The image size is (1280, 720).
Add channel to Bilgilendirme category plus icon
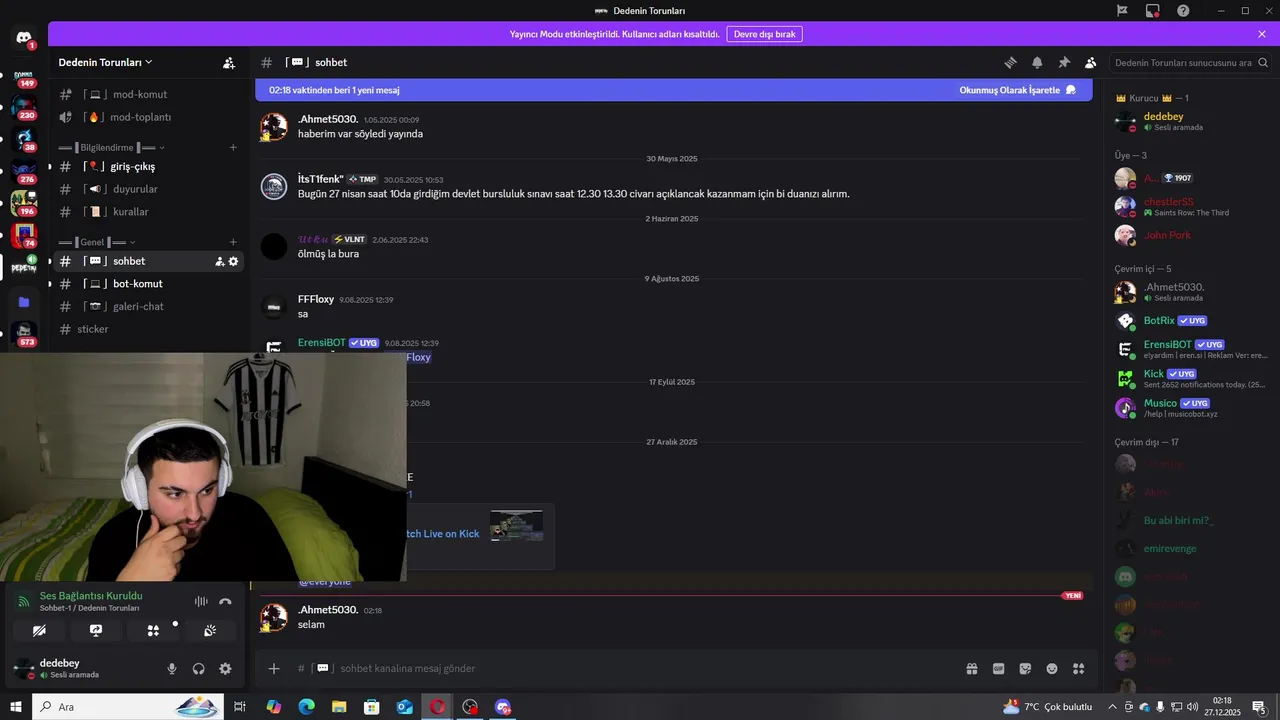(x=233, y=147)
